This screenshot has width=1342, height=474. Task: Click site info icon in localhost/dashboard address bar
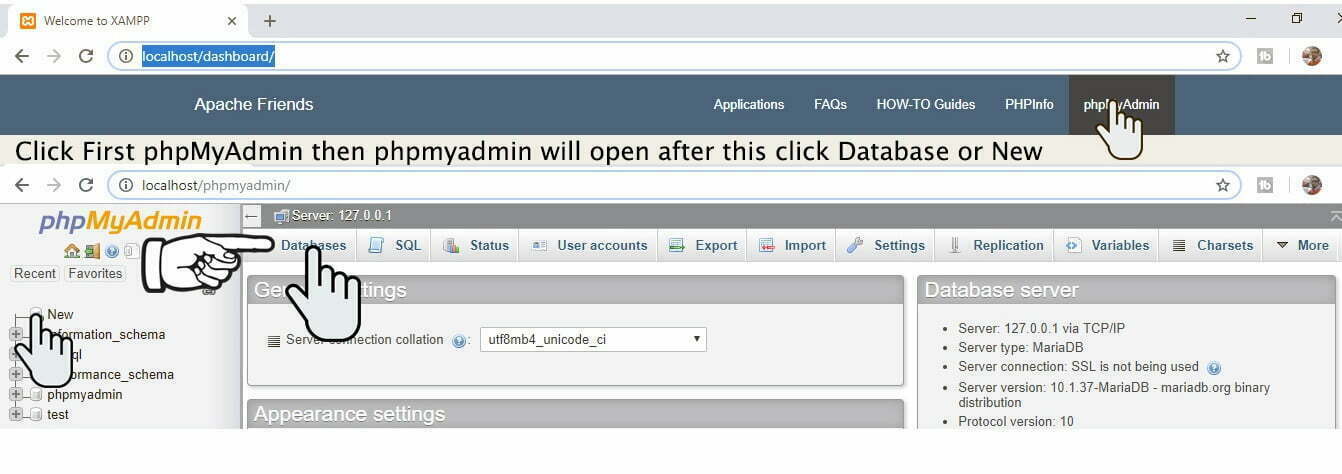pos(126,56)
